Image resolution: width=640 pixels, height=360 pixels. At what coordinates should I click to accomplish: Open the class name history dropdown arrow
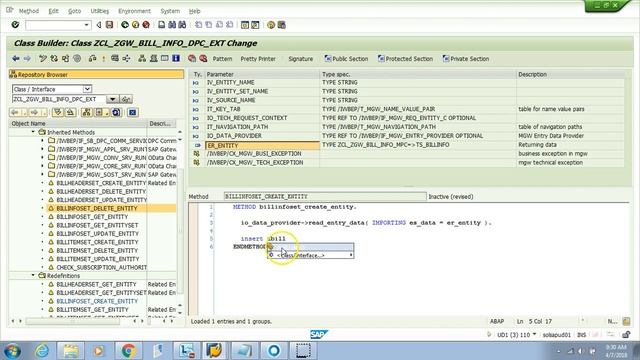[x=112, y=99]
